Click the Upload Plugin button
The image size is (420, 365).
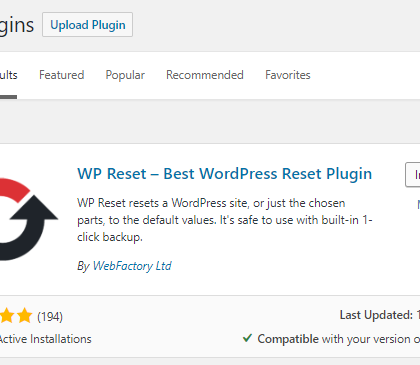point(87,25)
